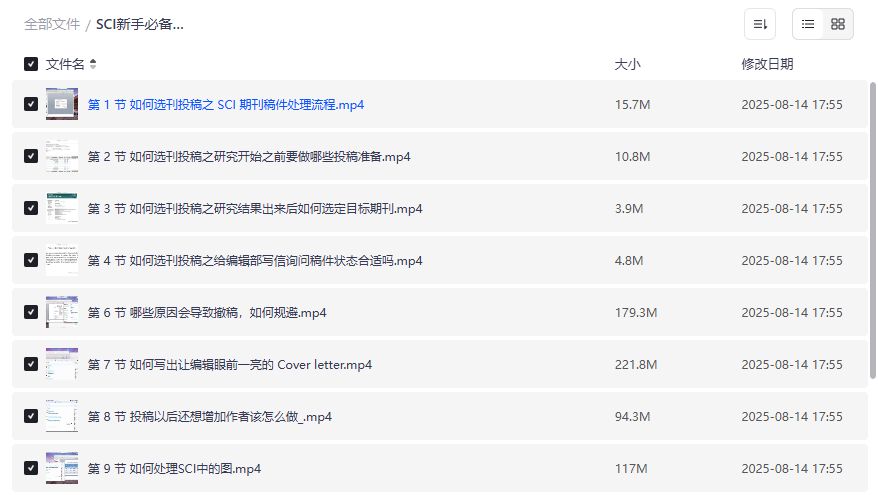The height and width of the screenshot is (495, 878).
Task: Uncheck the 第 7 节 file checkbox
Action: click(31, 365)
